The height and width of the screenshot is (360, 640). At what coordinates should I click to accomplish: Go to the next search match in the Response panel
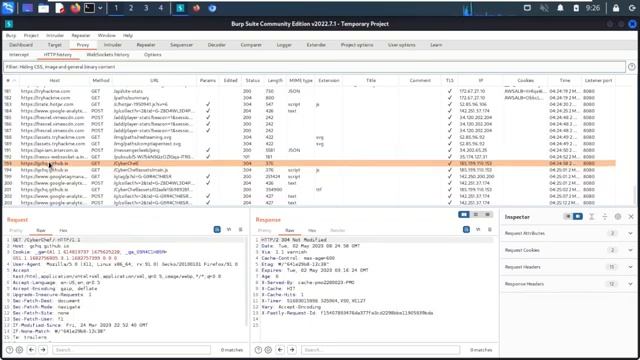pyautogui.click(x=292, y=350)
